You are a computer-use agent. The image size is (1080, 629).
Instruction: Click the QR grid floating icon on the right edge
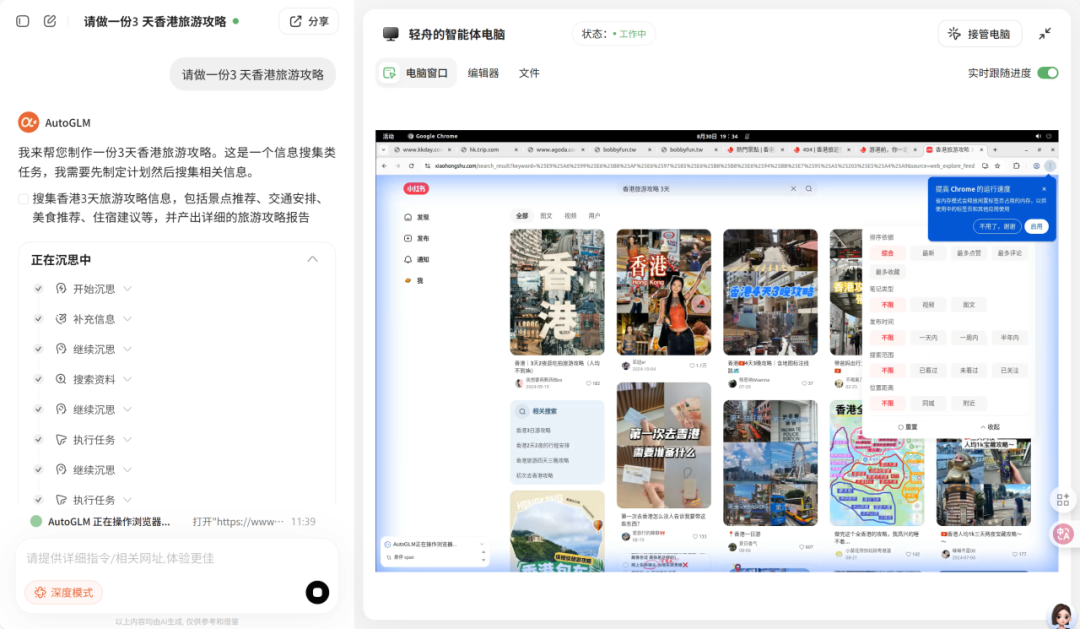coord(1063,500)
